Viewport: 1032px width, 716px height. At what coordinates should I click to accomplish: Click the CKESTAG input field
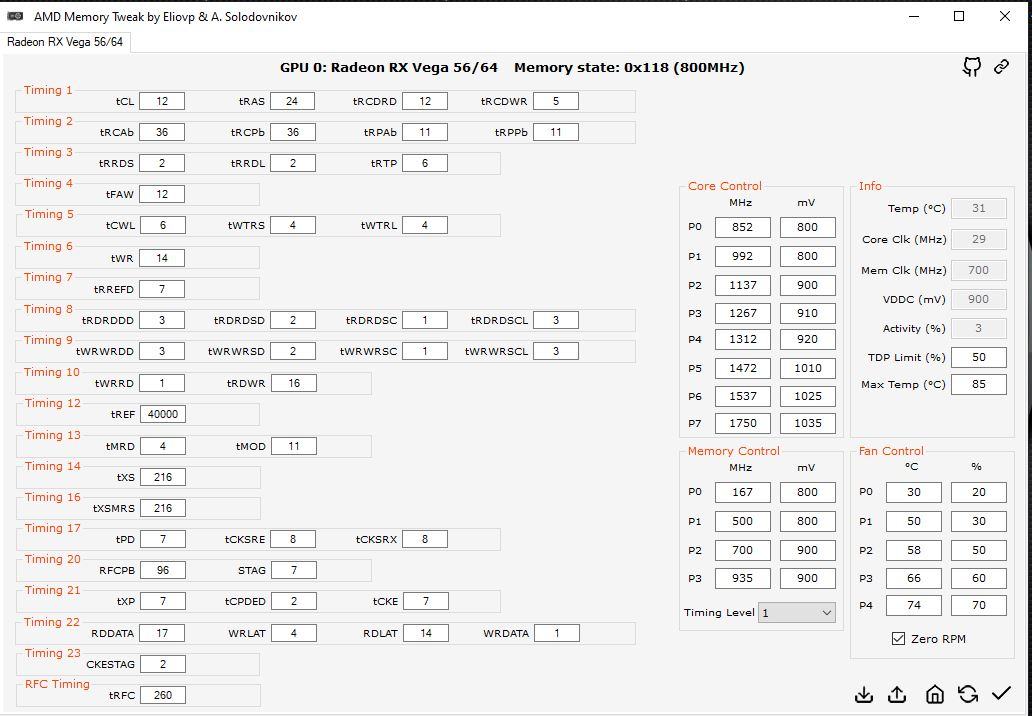click(163, 664)
